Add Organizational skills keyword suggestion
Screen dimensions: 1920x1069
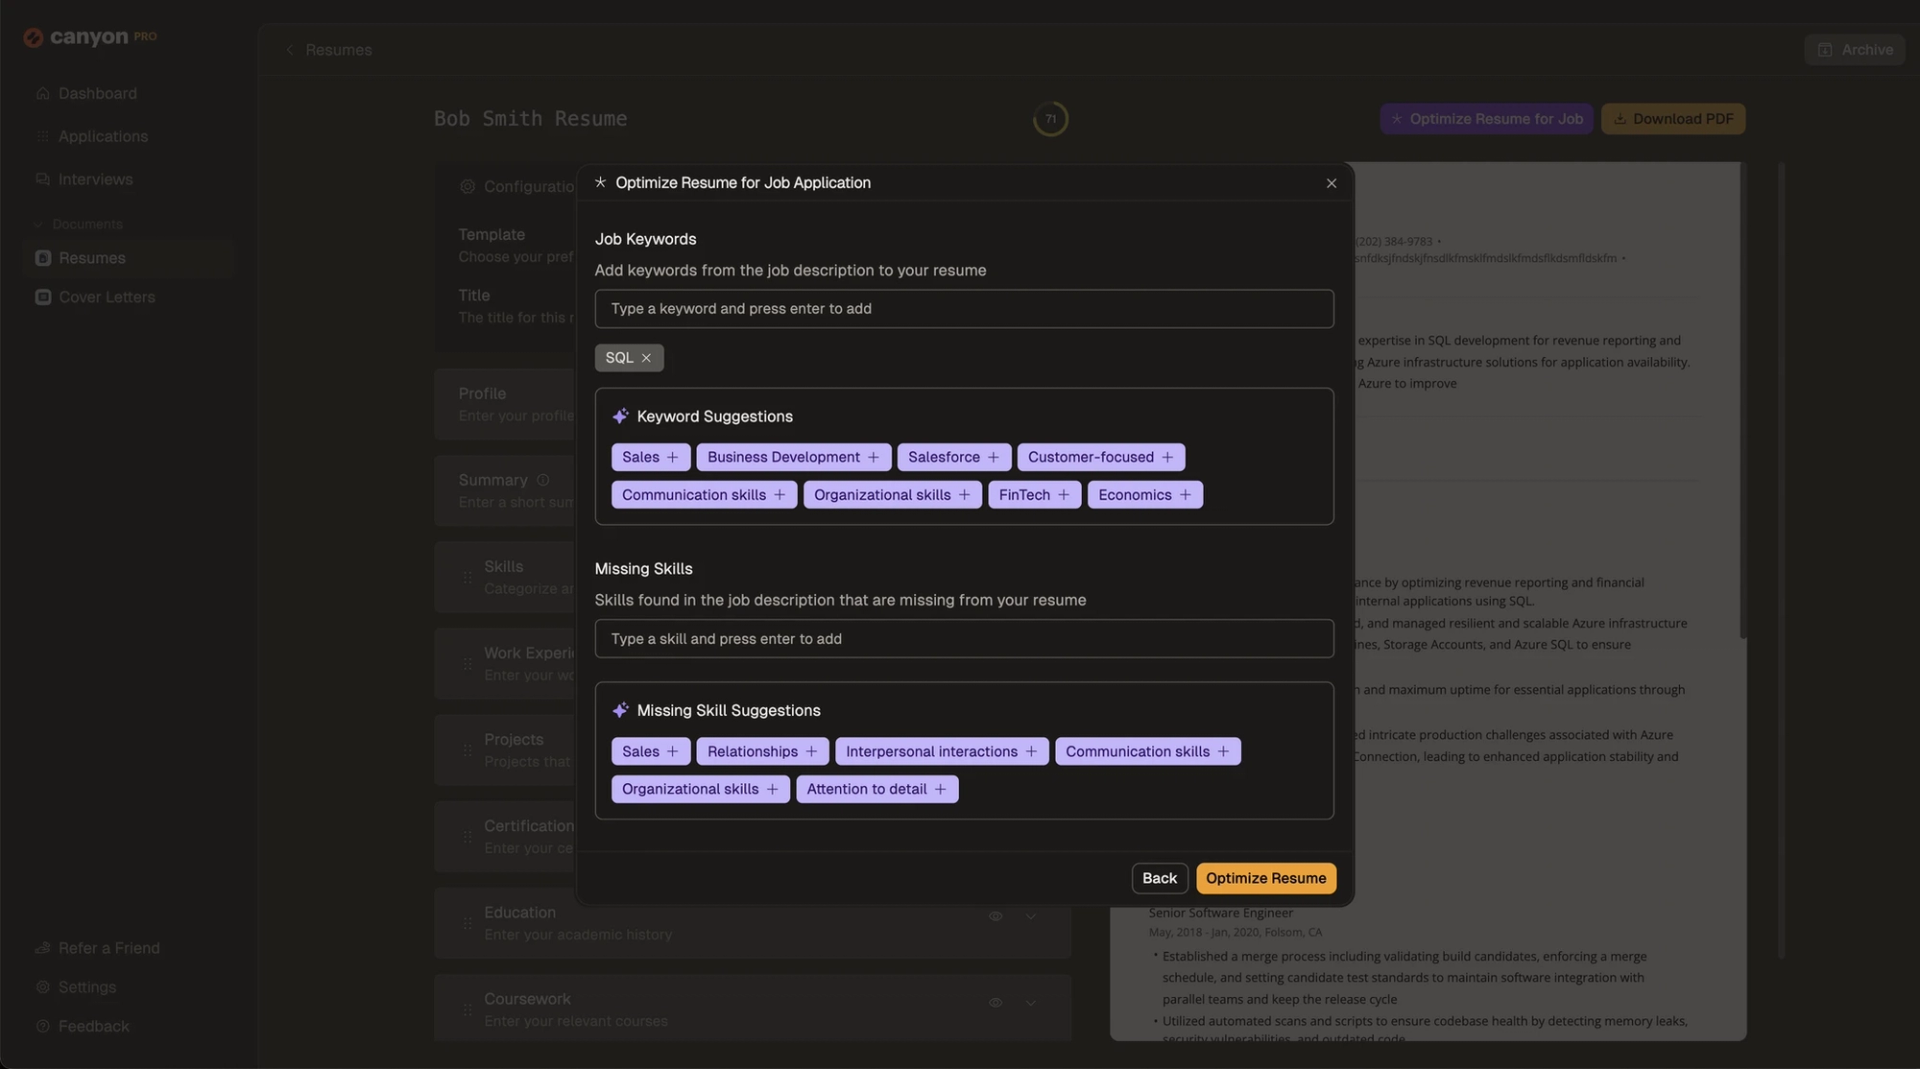coord(892,495)
